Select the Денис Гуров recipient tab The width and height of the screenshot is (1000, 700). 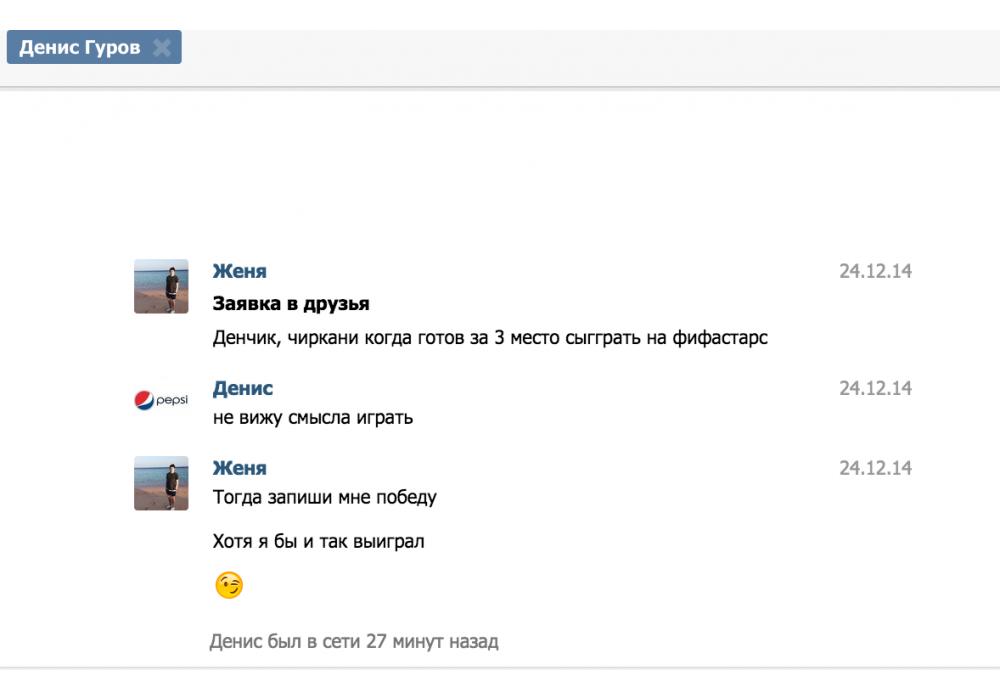tap(79, 47)
